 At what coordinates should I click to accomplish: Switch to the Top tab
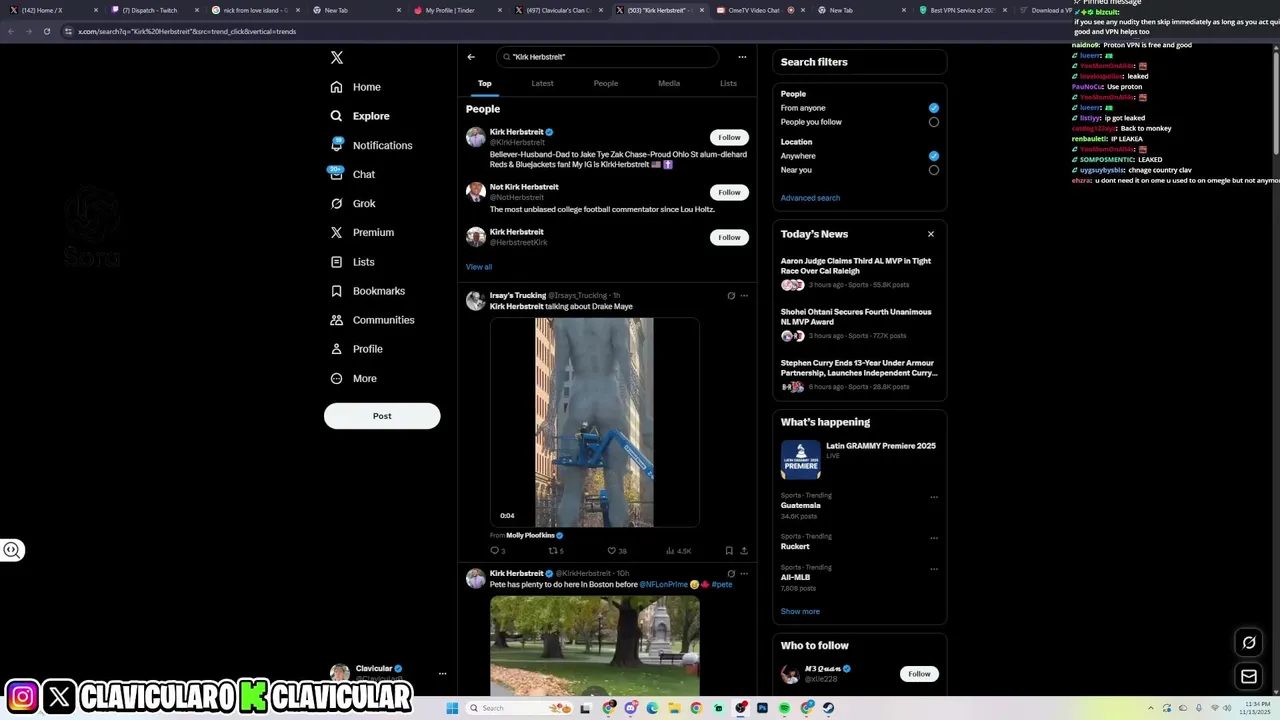pos(484,83)
